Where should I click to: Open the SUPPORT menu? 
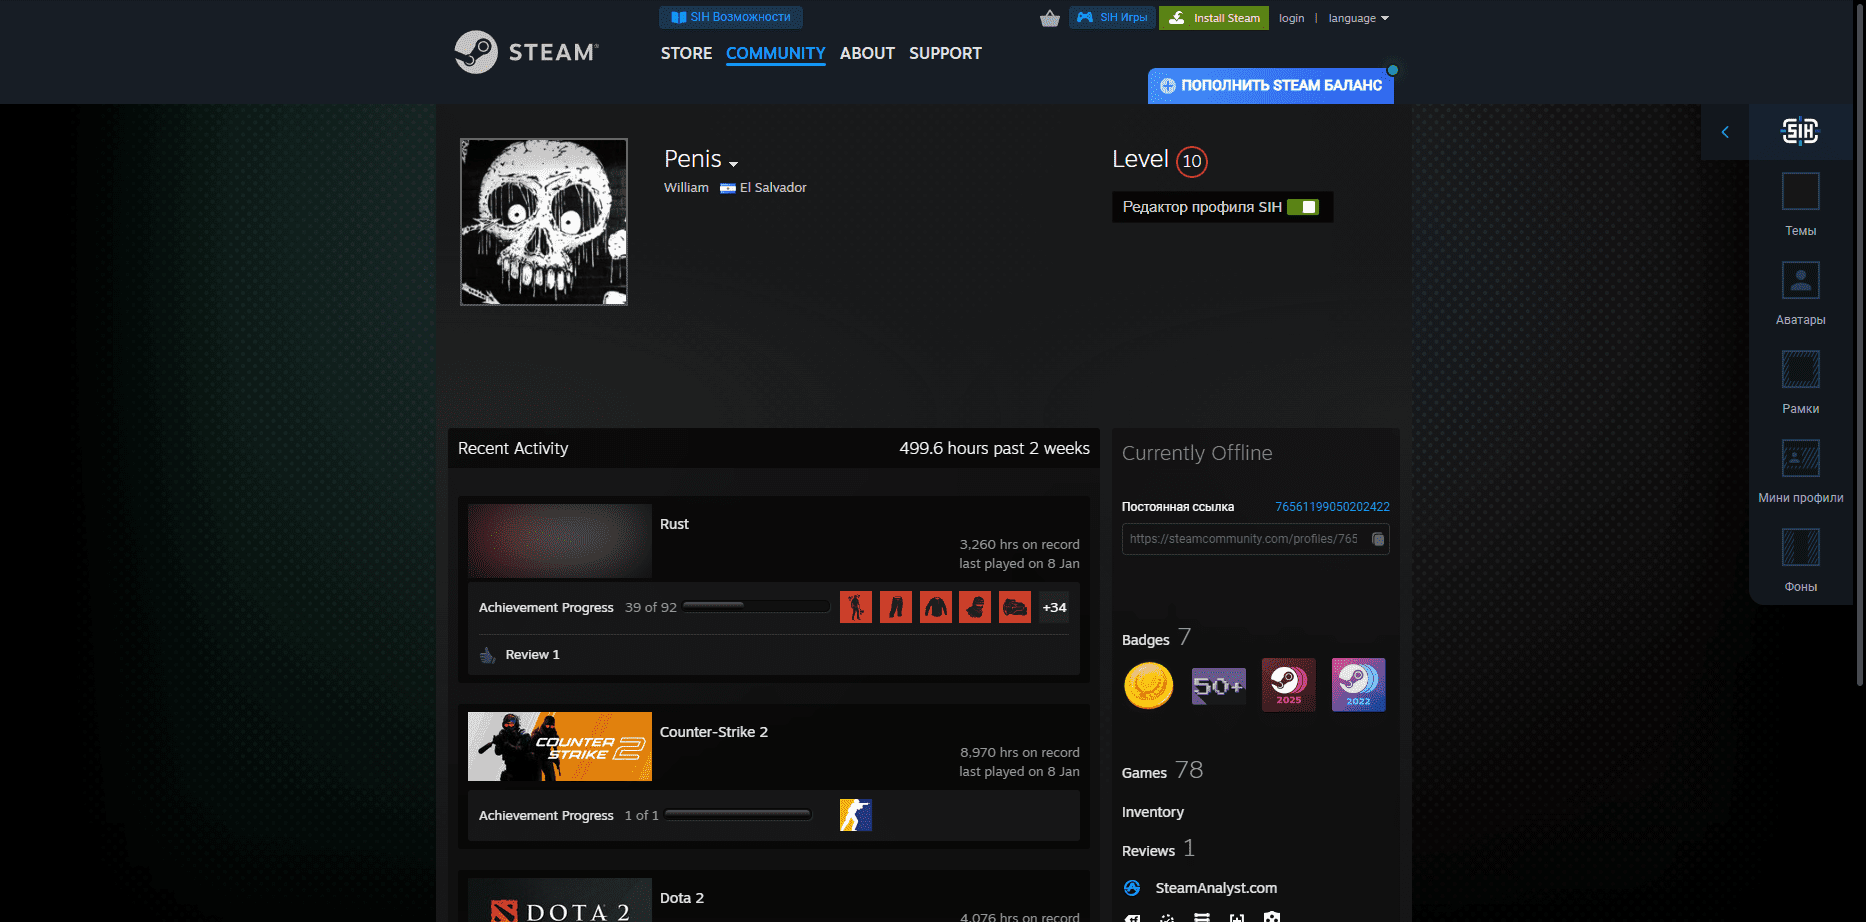pyautogui.click(x=944, y=53)
